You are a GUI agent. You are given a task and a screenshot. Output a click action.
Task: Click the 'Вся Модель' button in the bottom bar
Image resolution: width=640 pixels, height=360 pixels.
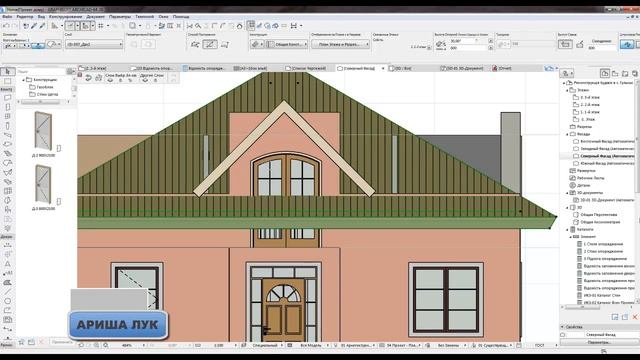(311, 345)
